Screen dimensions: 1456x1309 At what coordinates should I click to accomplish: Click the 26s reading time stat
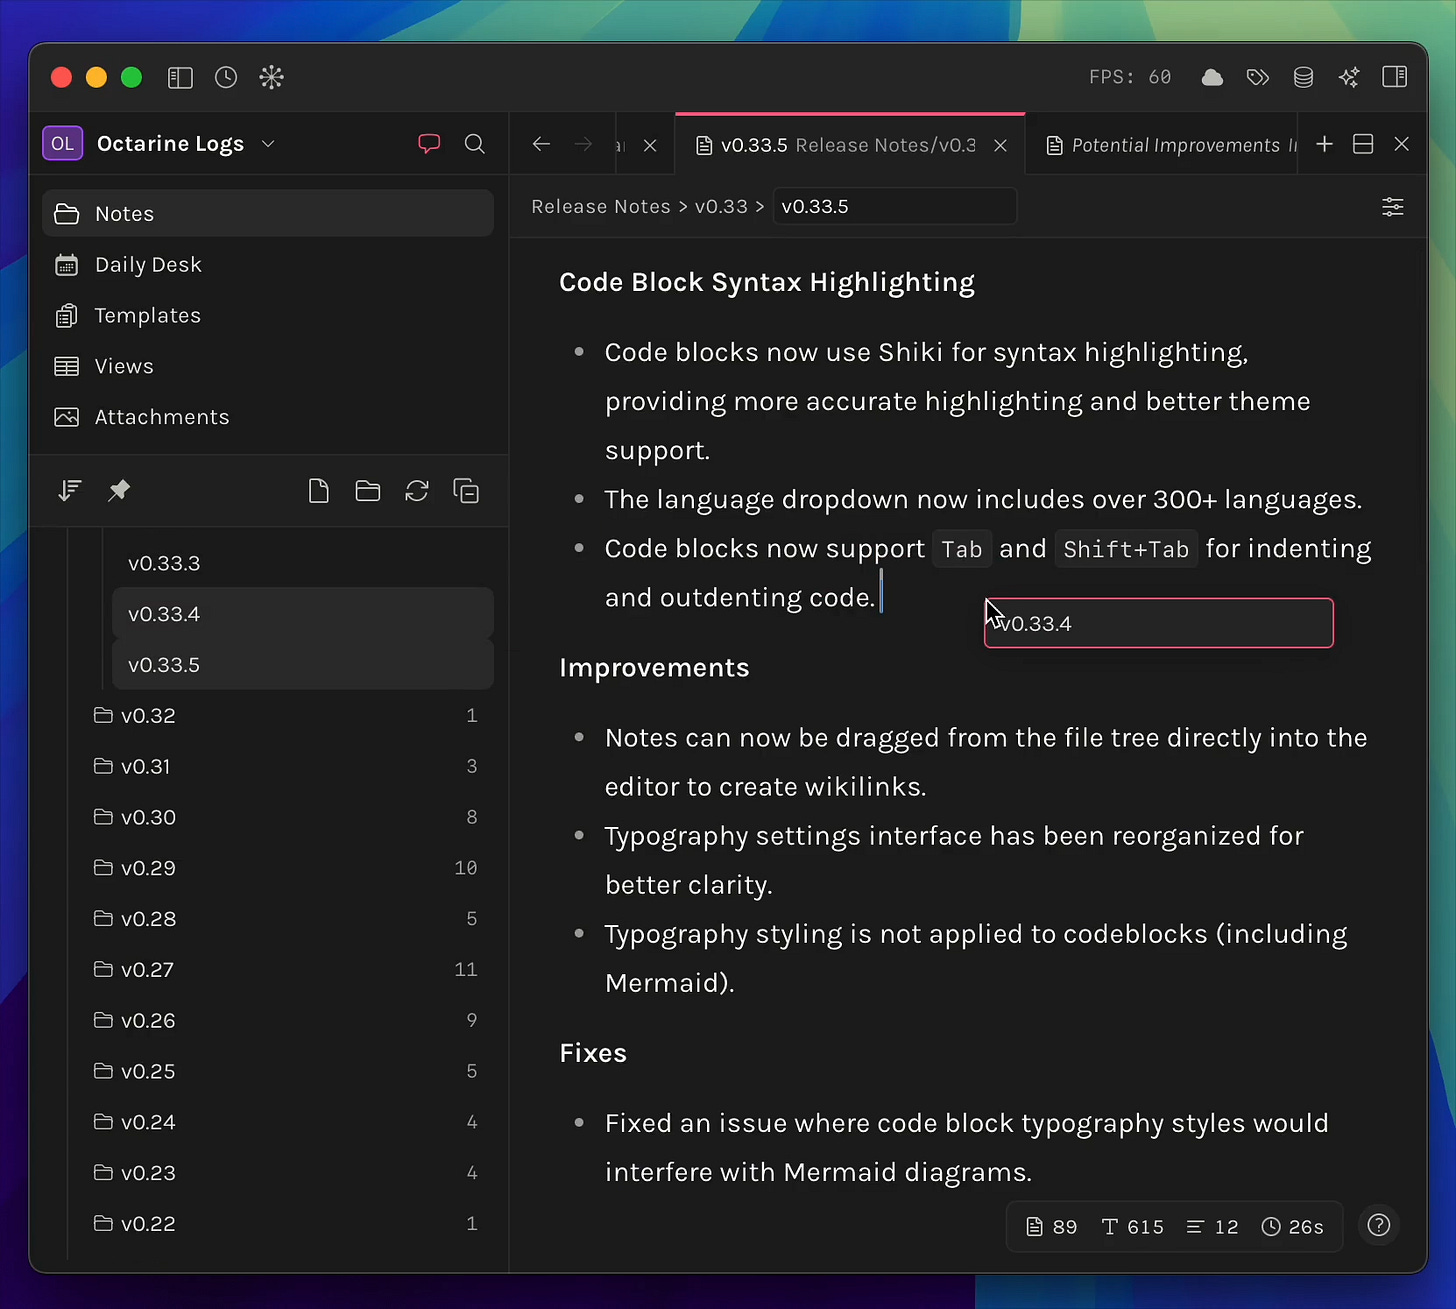pos(1292,1227)
